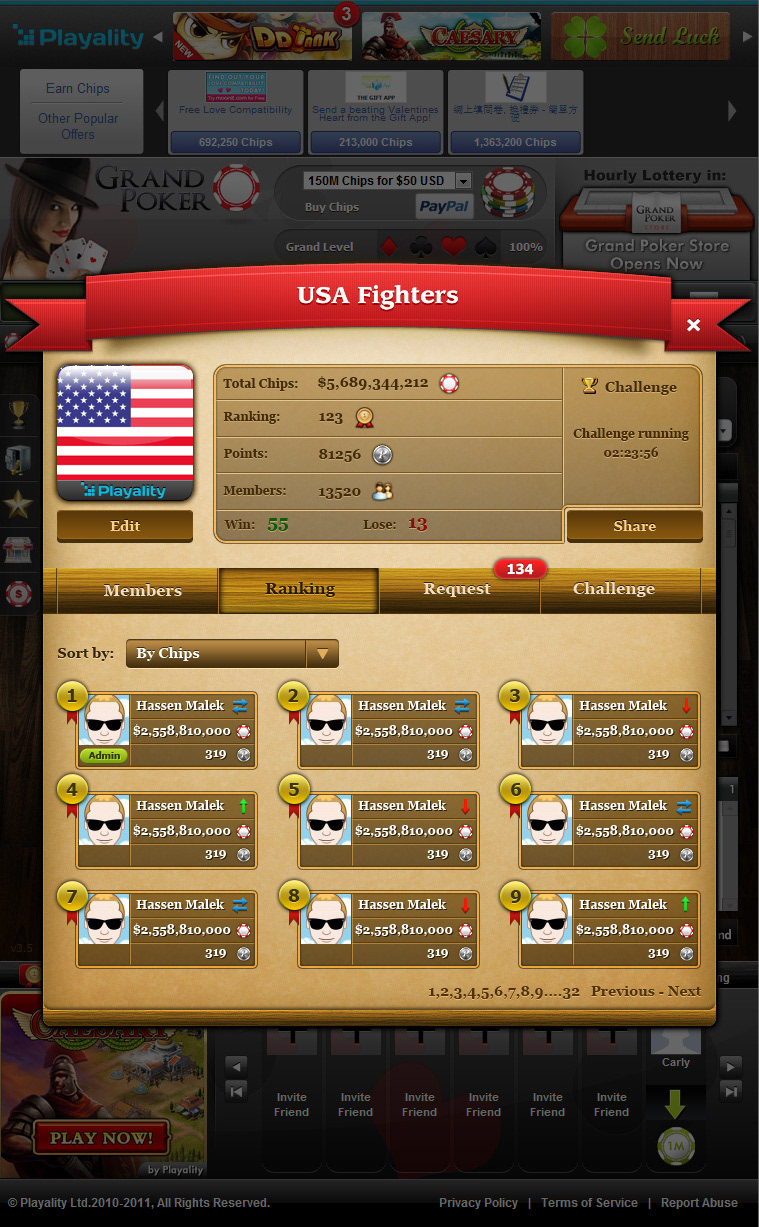Click the shop icon in left sidebar
Viewport: 759px width, 1227px height.
[x=18, y=549]
